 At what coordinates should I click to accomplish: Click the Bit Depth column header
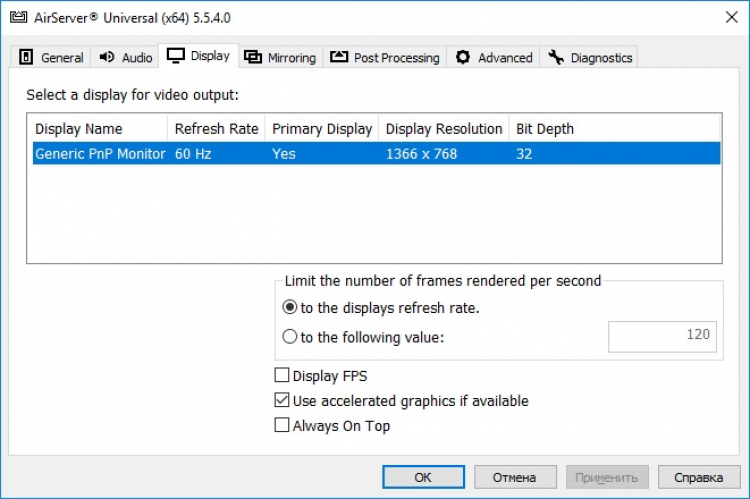(x=545, y=129)
